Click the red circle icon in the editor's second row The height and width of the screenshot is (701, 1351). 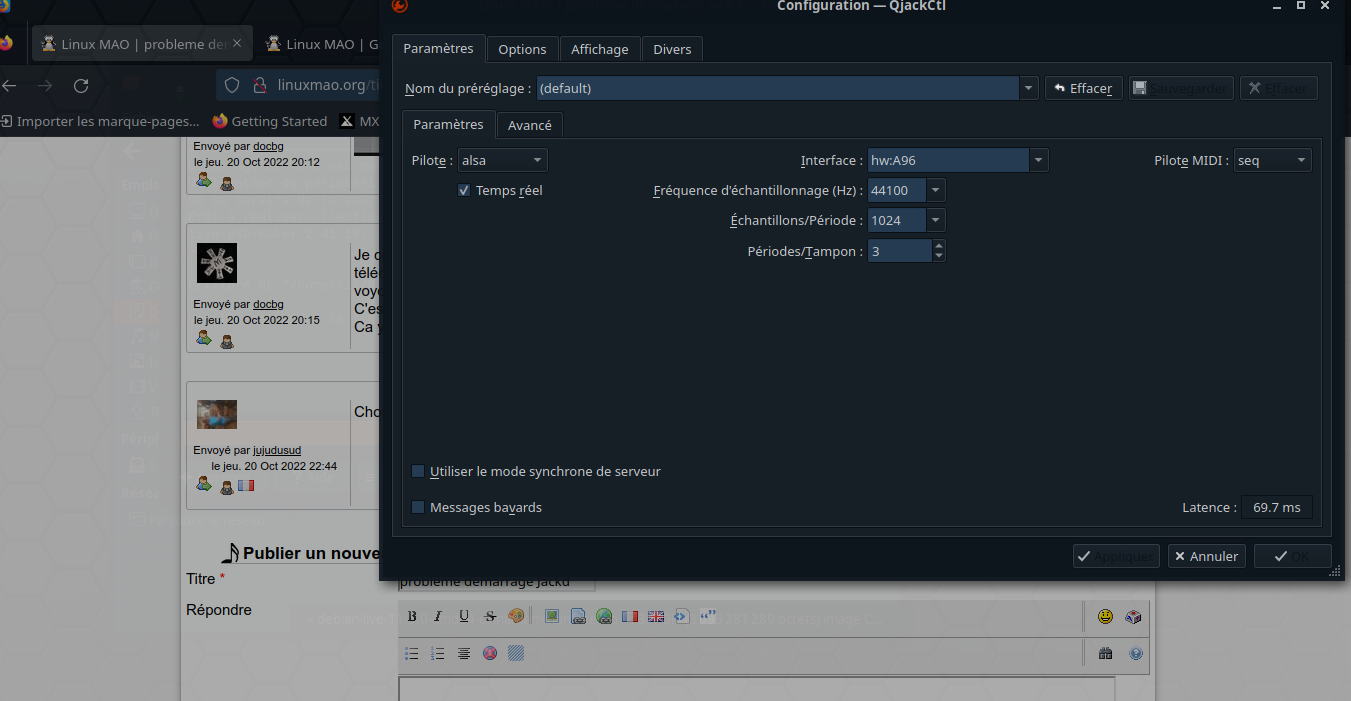tap(490, 653)
